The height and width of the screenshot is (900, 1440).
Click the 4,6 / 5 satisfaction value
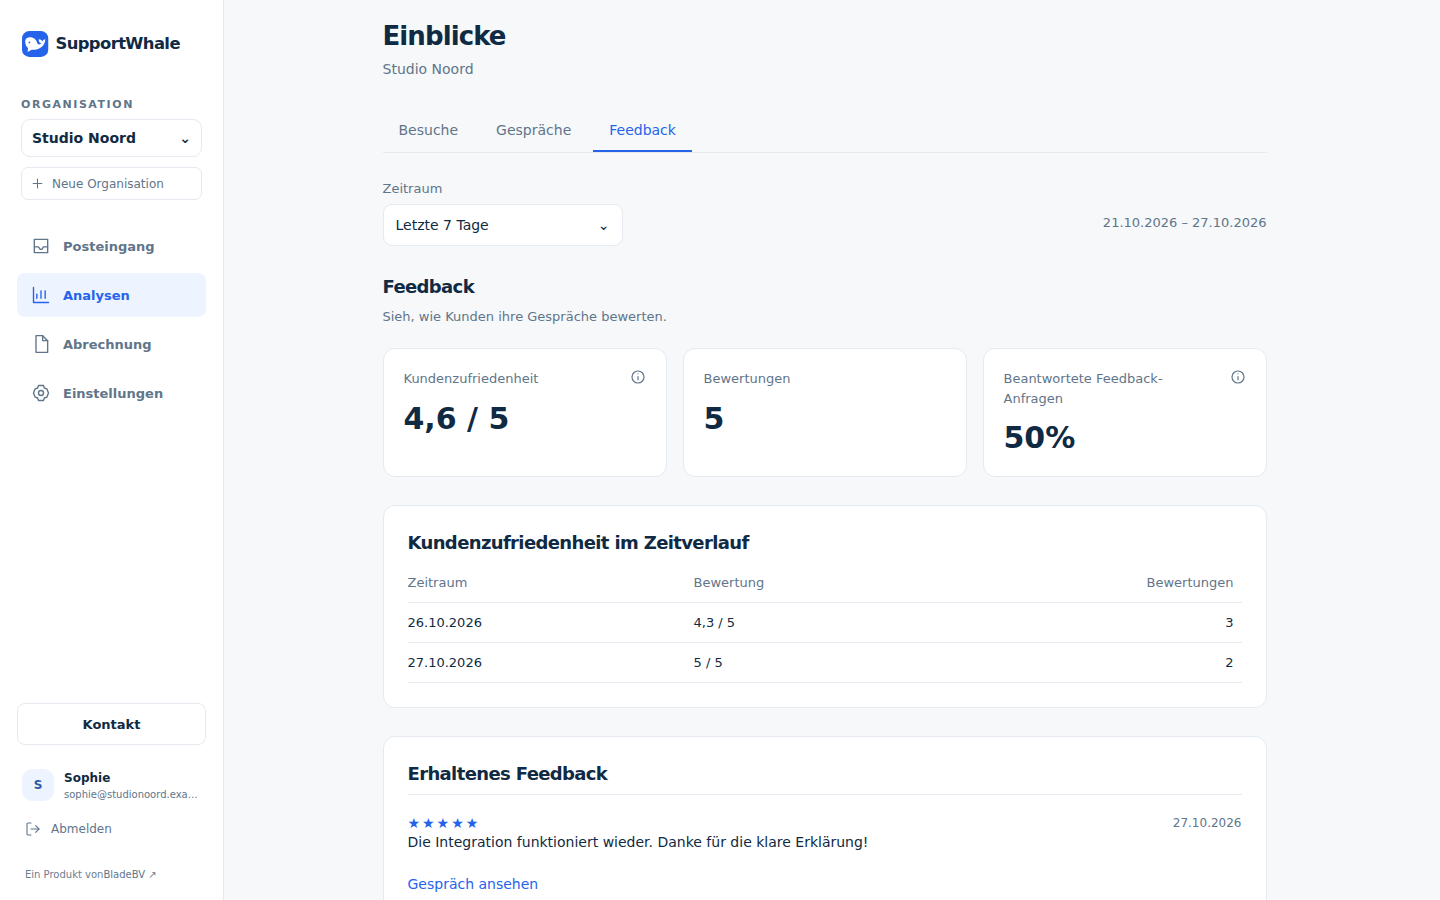click(x=456, y=418)
